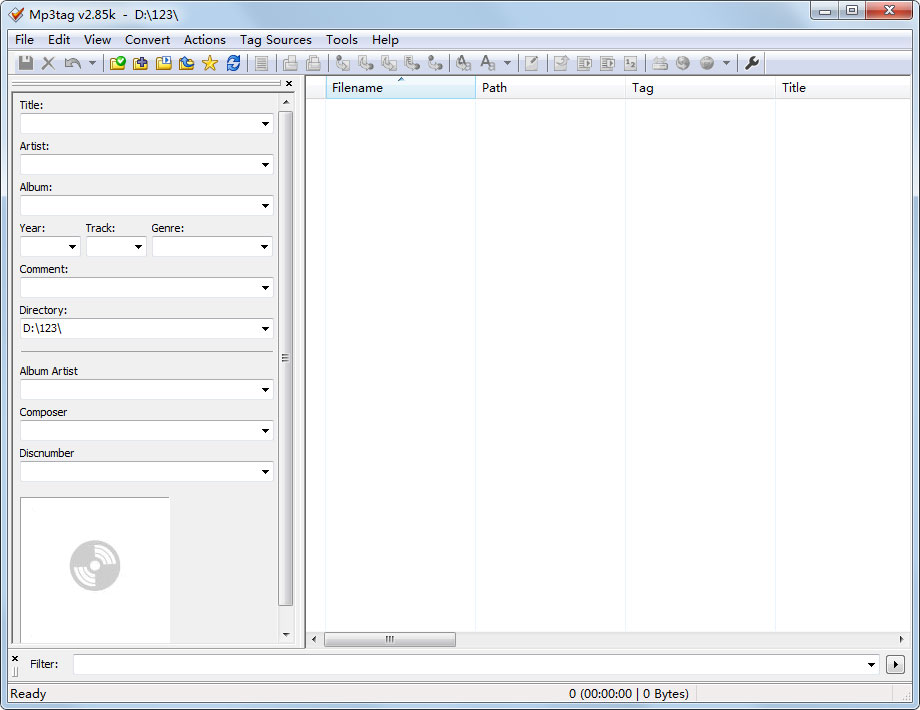
Task: Open the Convert menu
Action: click(147, 40)
